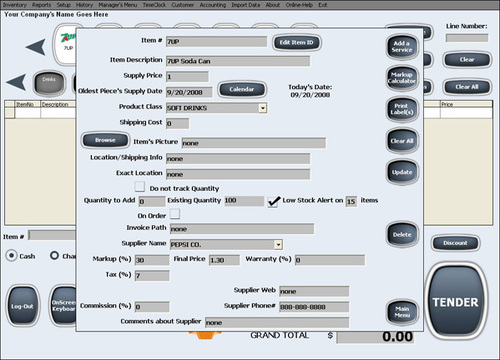
Task: Open the Supplier Name dropdown arrow
Action: 278,245
